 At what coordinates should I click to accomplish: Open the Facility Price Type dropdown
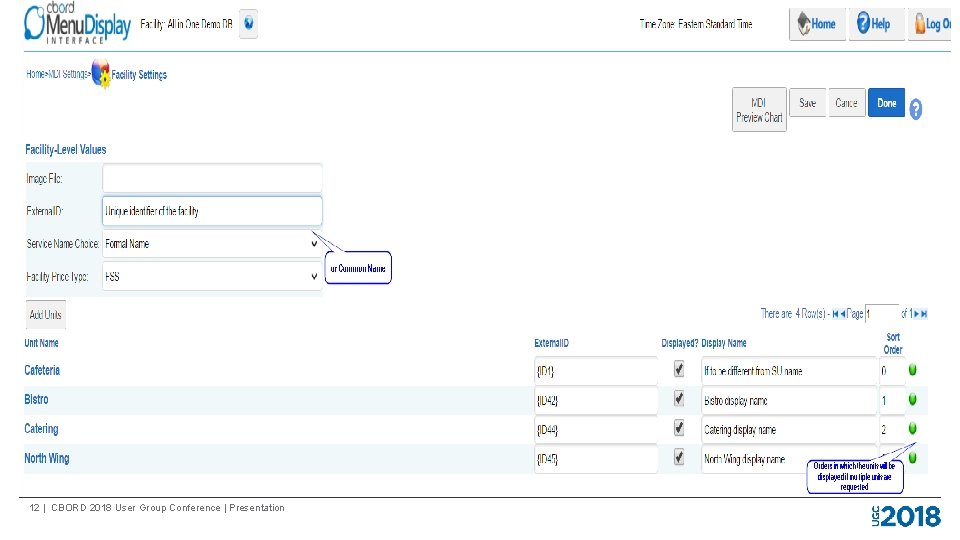[212, 277]
